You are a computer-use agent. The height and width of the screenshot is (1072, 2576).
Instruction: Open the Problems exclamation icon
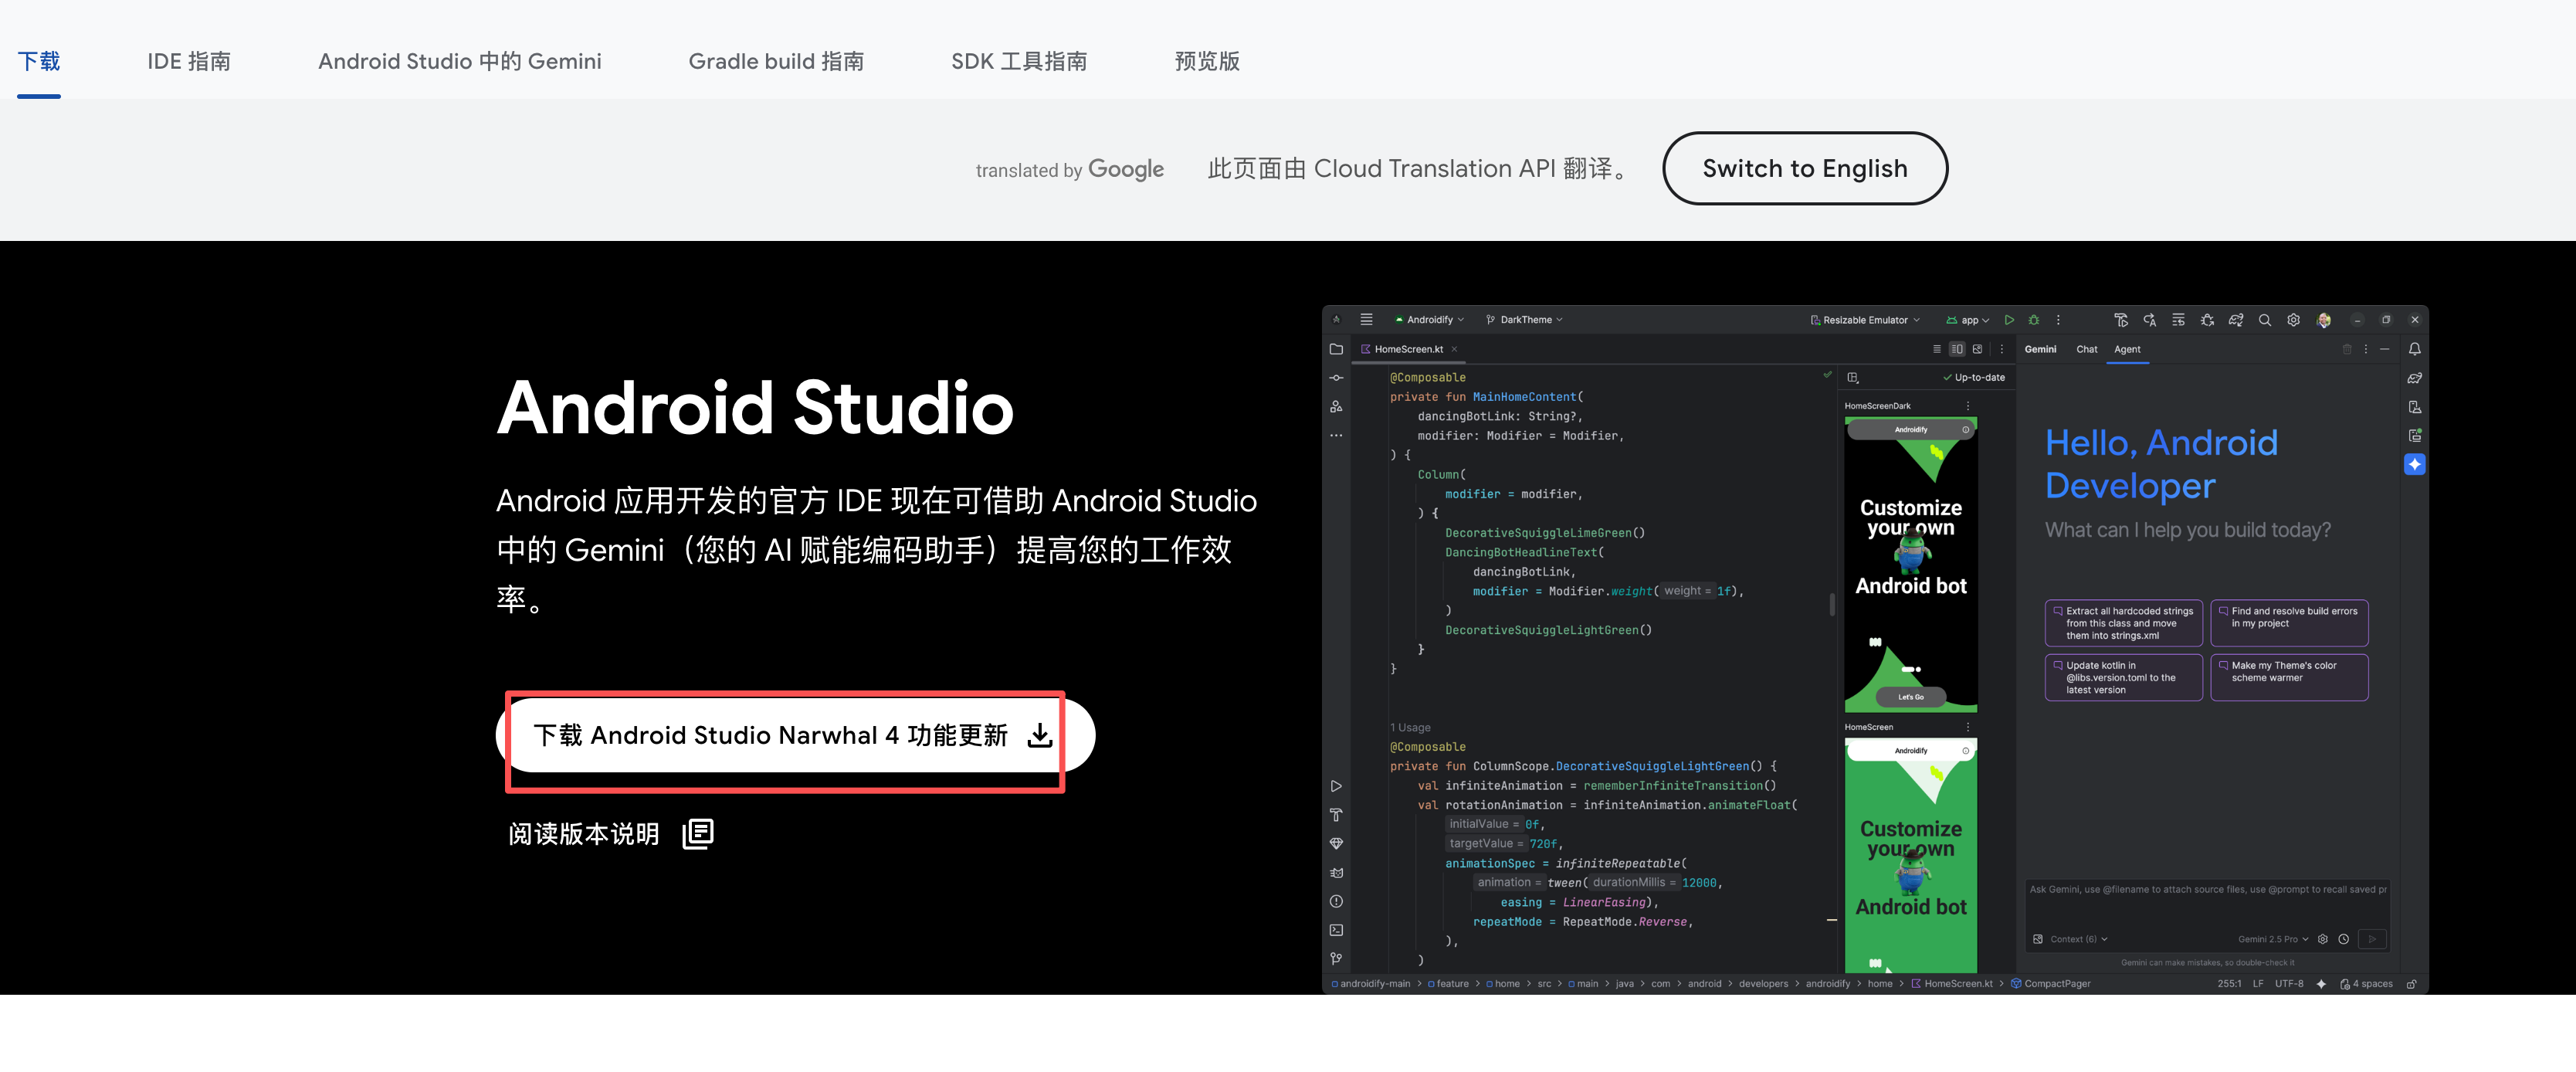(x=1336, y=902)
